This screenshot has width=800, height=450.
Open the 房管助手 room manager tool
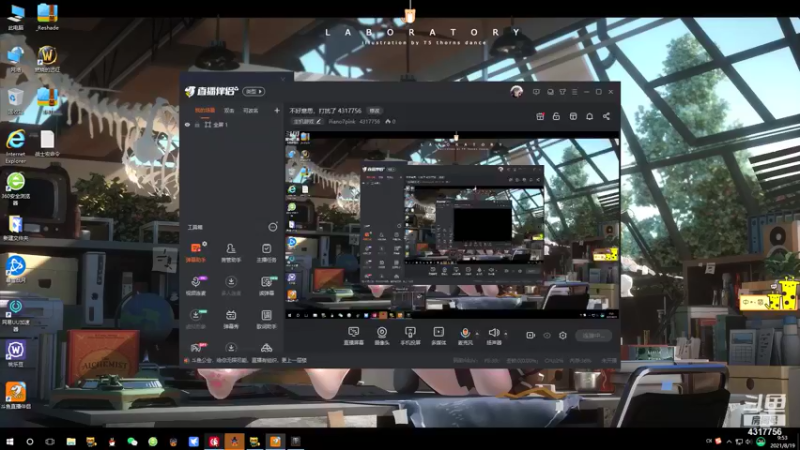pos(231,252)
